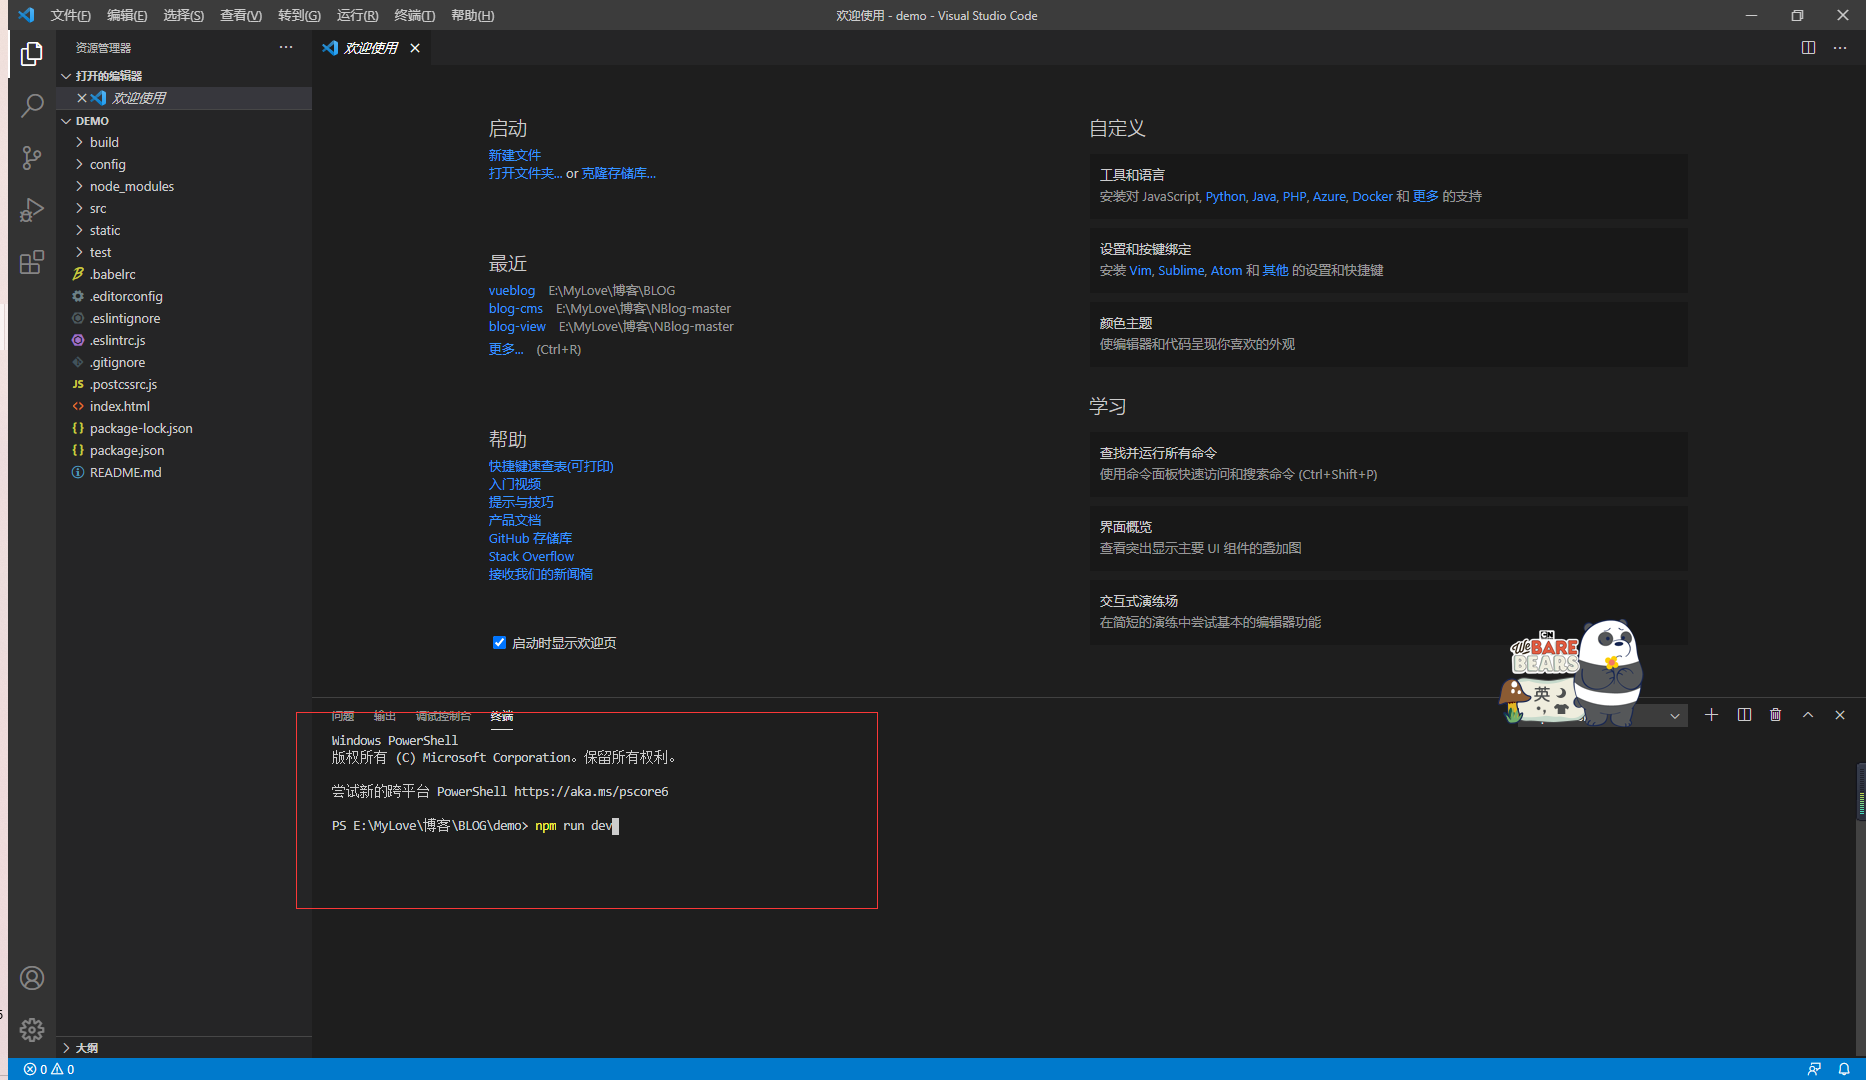
Task: Close the terminal panel
Action: (x=1840, y=715)
